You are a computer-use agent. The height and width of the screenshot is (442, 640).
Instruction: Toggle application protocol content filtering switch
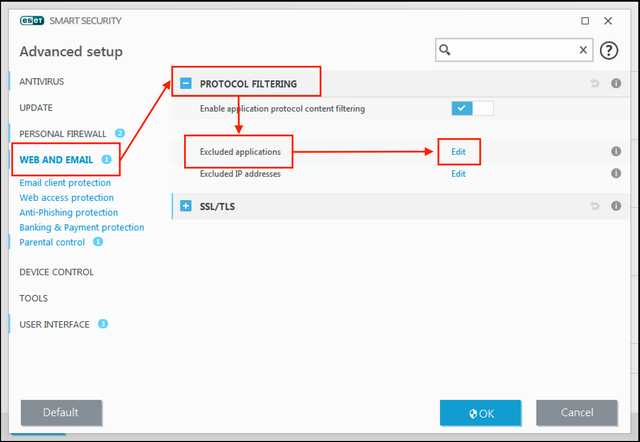472,108
